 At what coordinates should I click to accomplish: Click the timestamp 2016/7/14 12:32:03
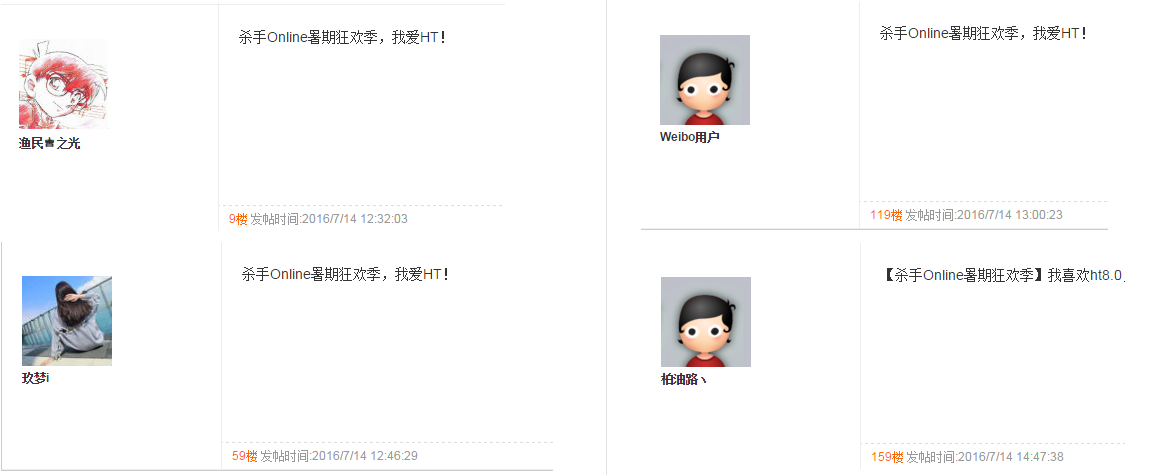(355, 219)
